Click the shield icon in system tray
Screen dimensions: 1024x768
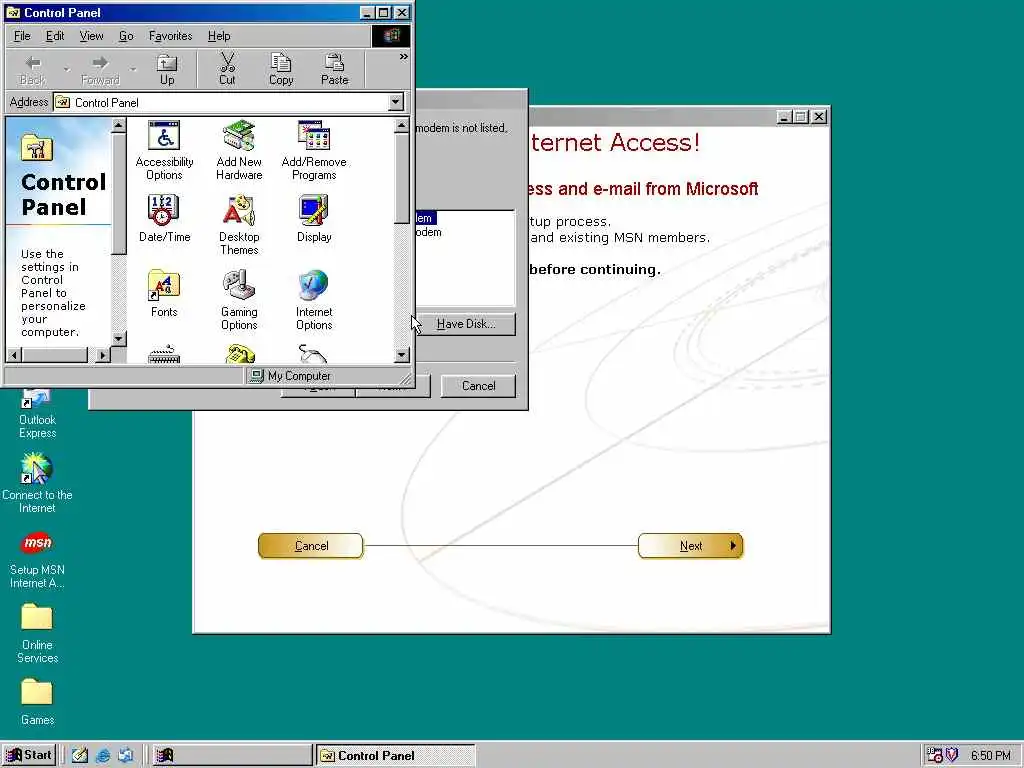[952, 755]
